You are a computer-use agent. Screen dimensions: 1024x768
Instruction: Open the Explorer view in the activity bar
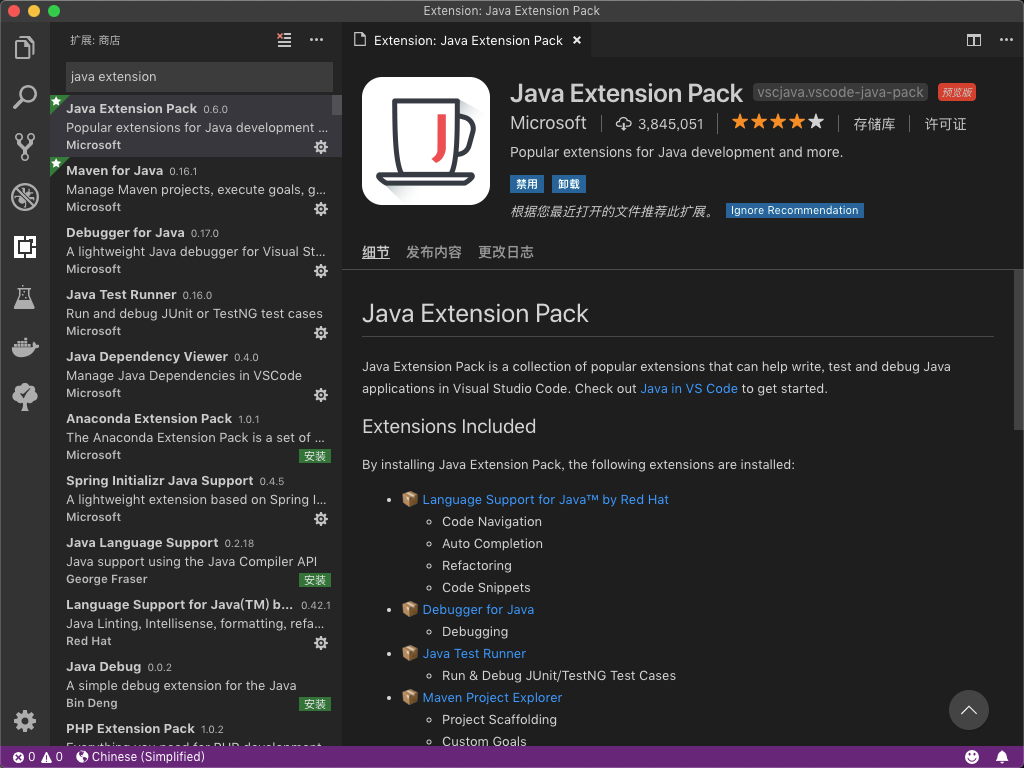coord(25,46)
